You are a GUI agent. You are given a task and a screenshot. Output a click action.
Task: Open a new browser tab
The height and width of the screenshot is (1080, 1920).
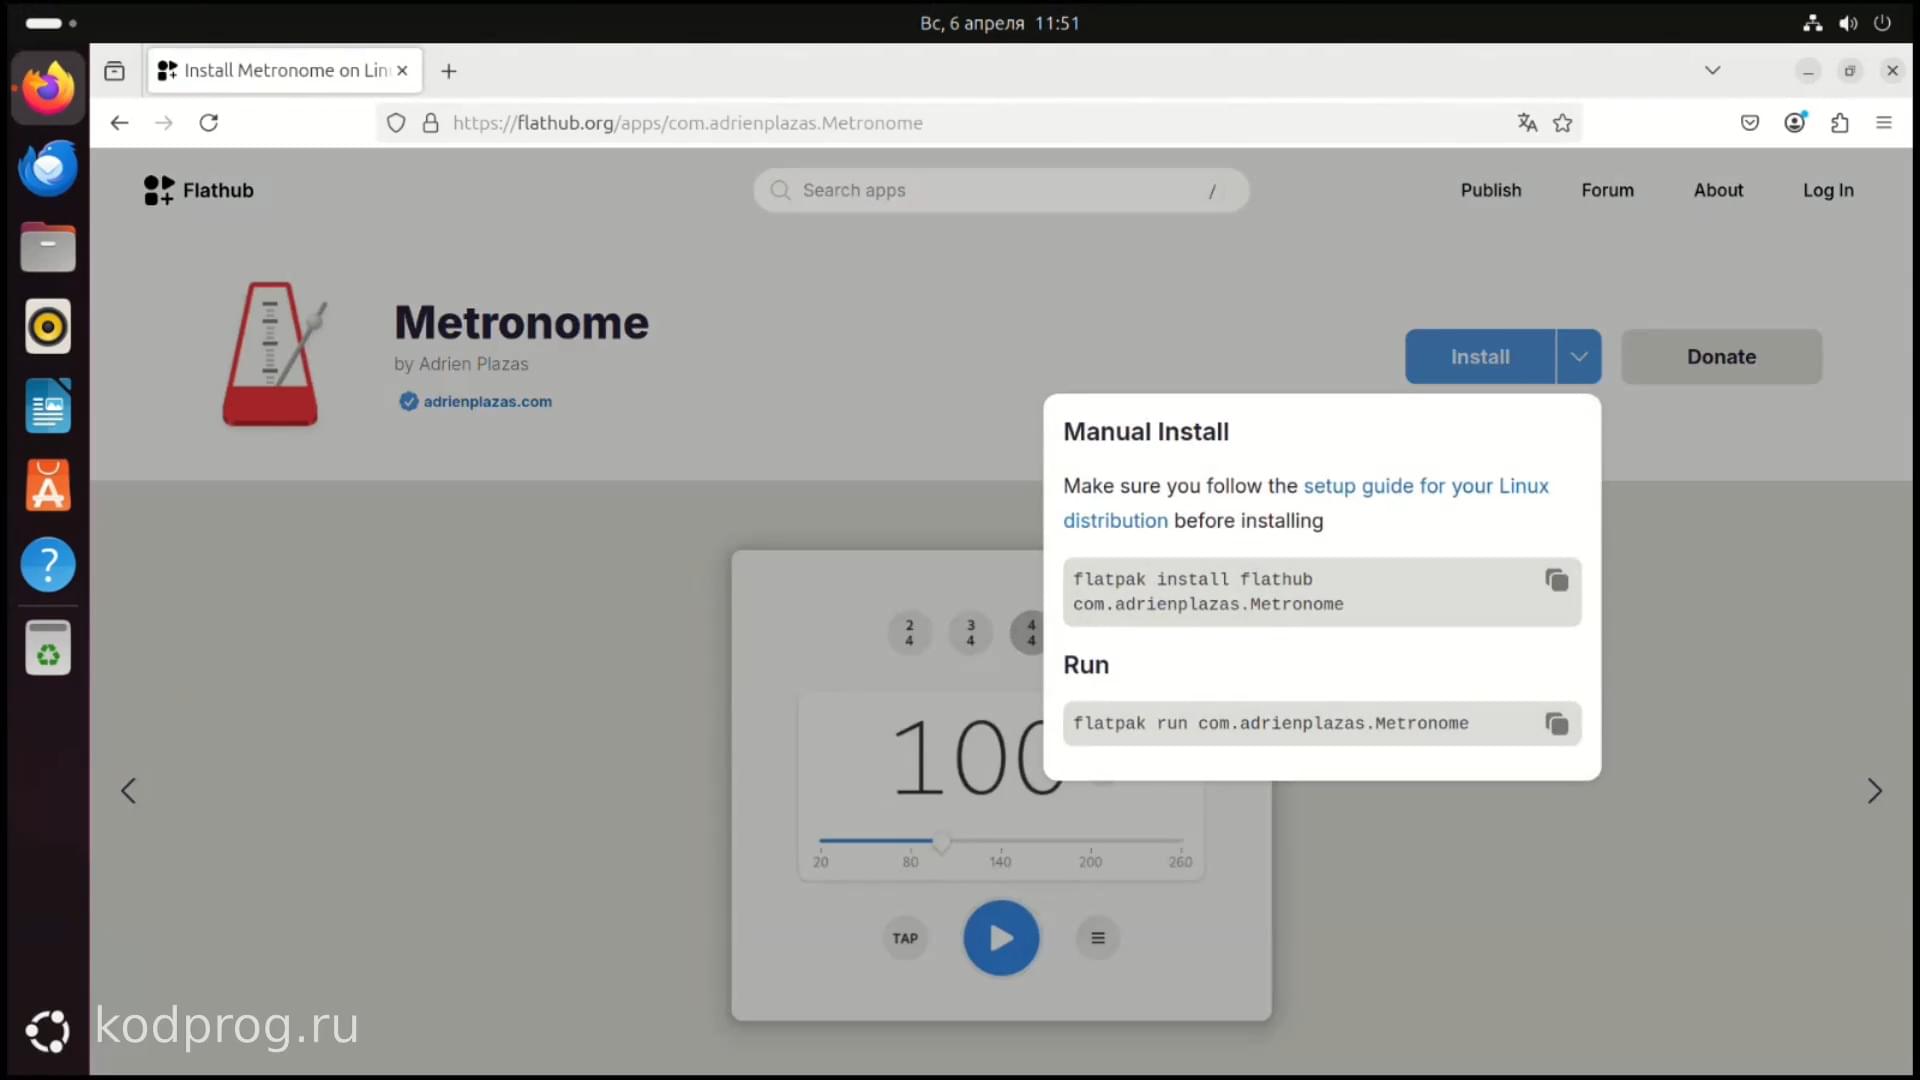click(449, 71)
